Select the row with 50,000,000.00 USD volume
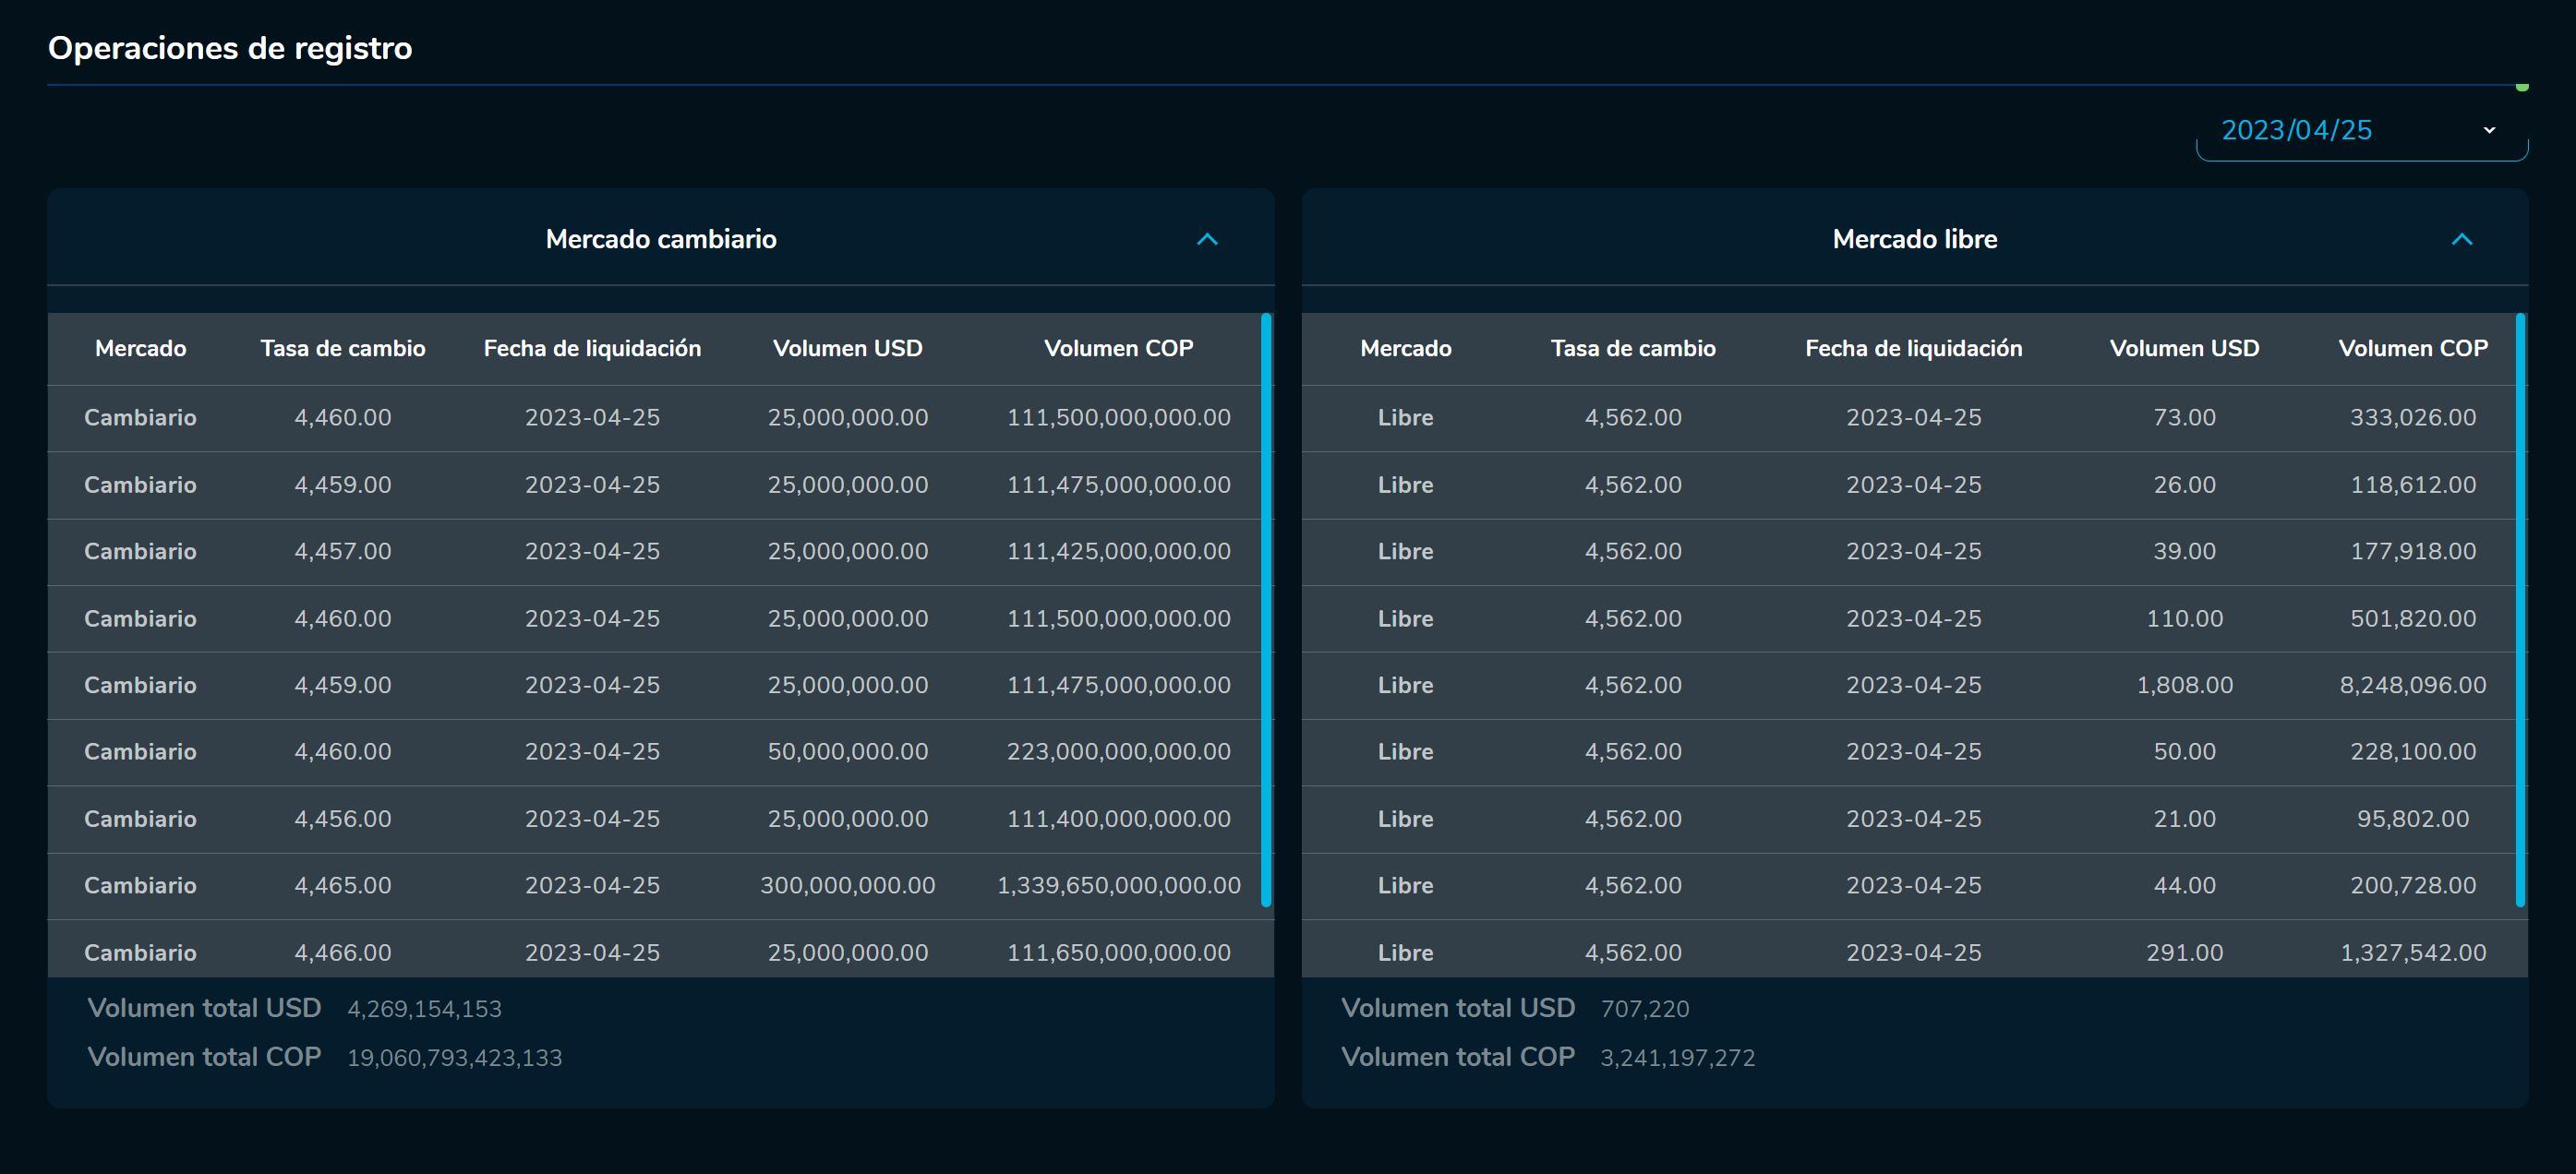The height and width of the screenshot is (1174, 2576). coord(847,752)
